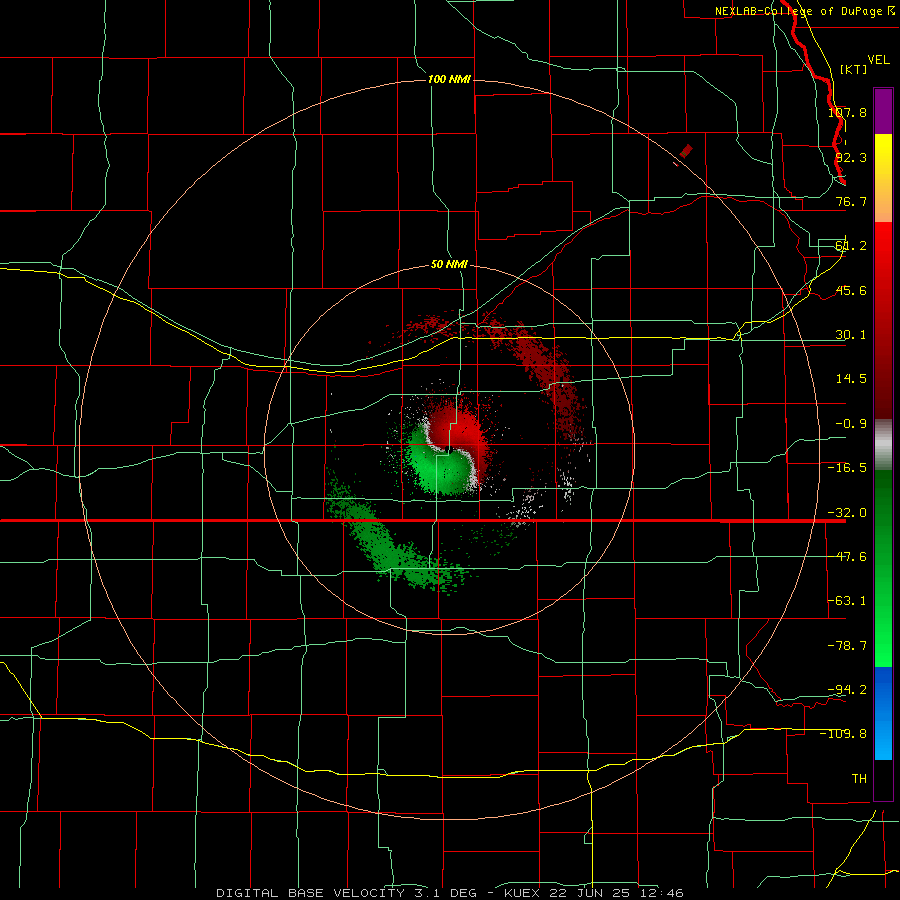
Task: Click the -78.7 velocity scale value
Action: click(x=847, y=646)
